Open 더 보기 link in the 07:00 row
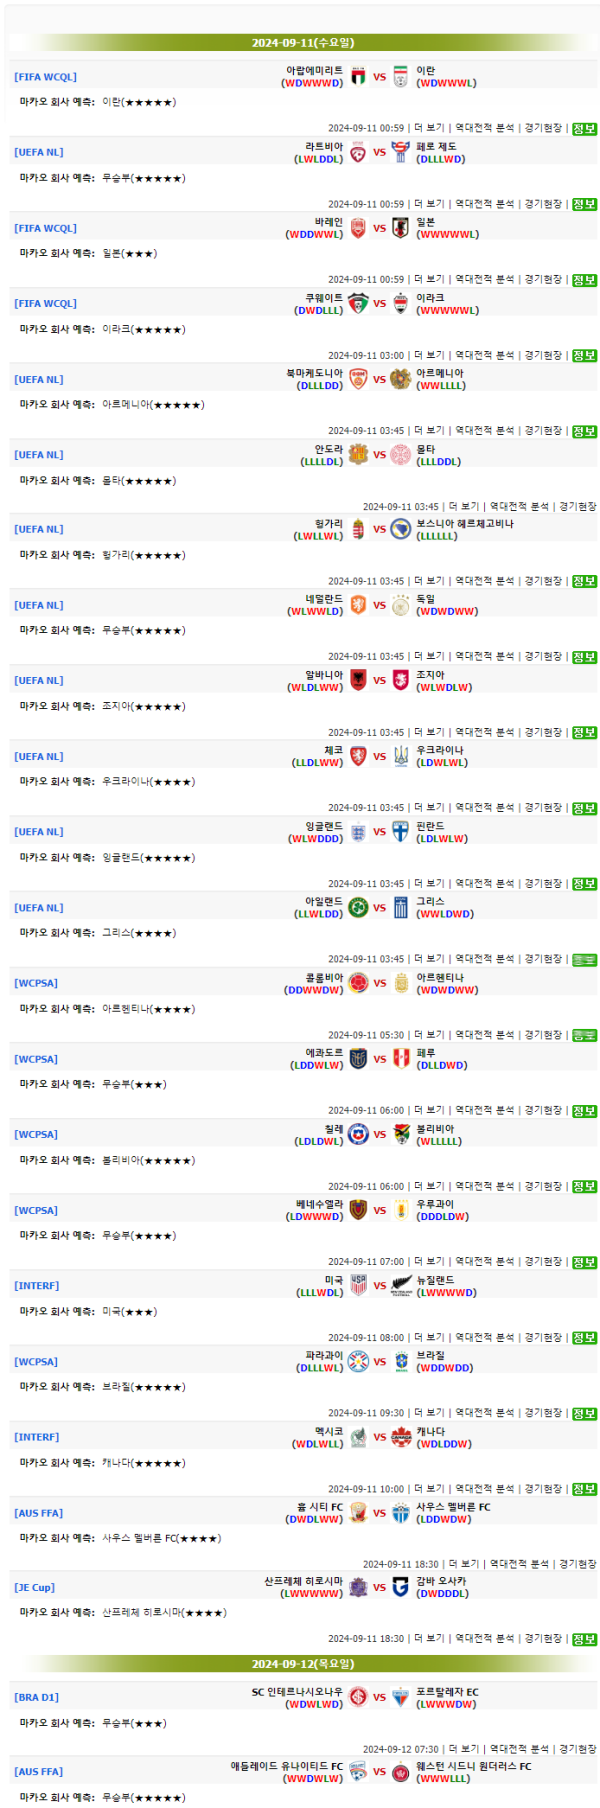This screenshot has height=1808, width=600. point(429,1262)
